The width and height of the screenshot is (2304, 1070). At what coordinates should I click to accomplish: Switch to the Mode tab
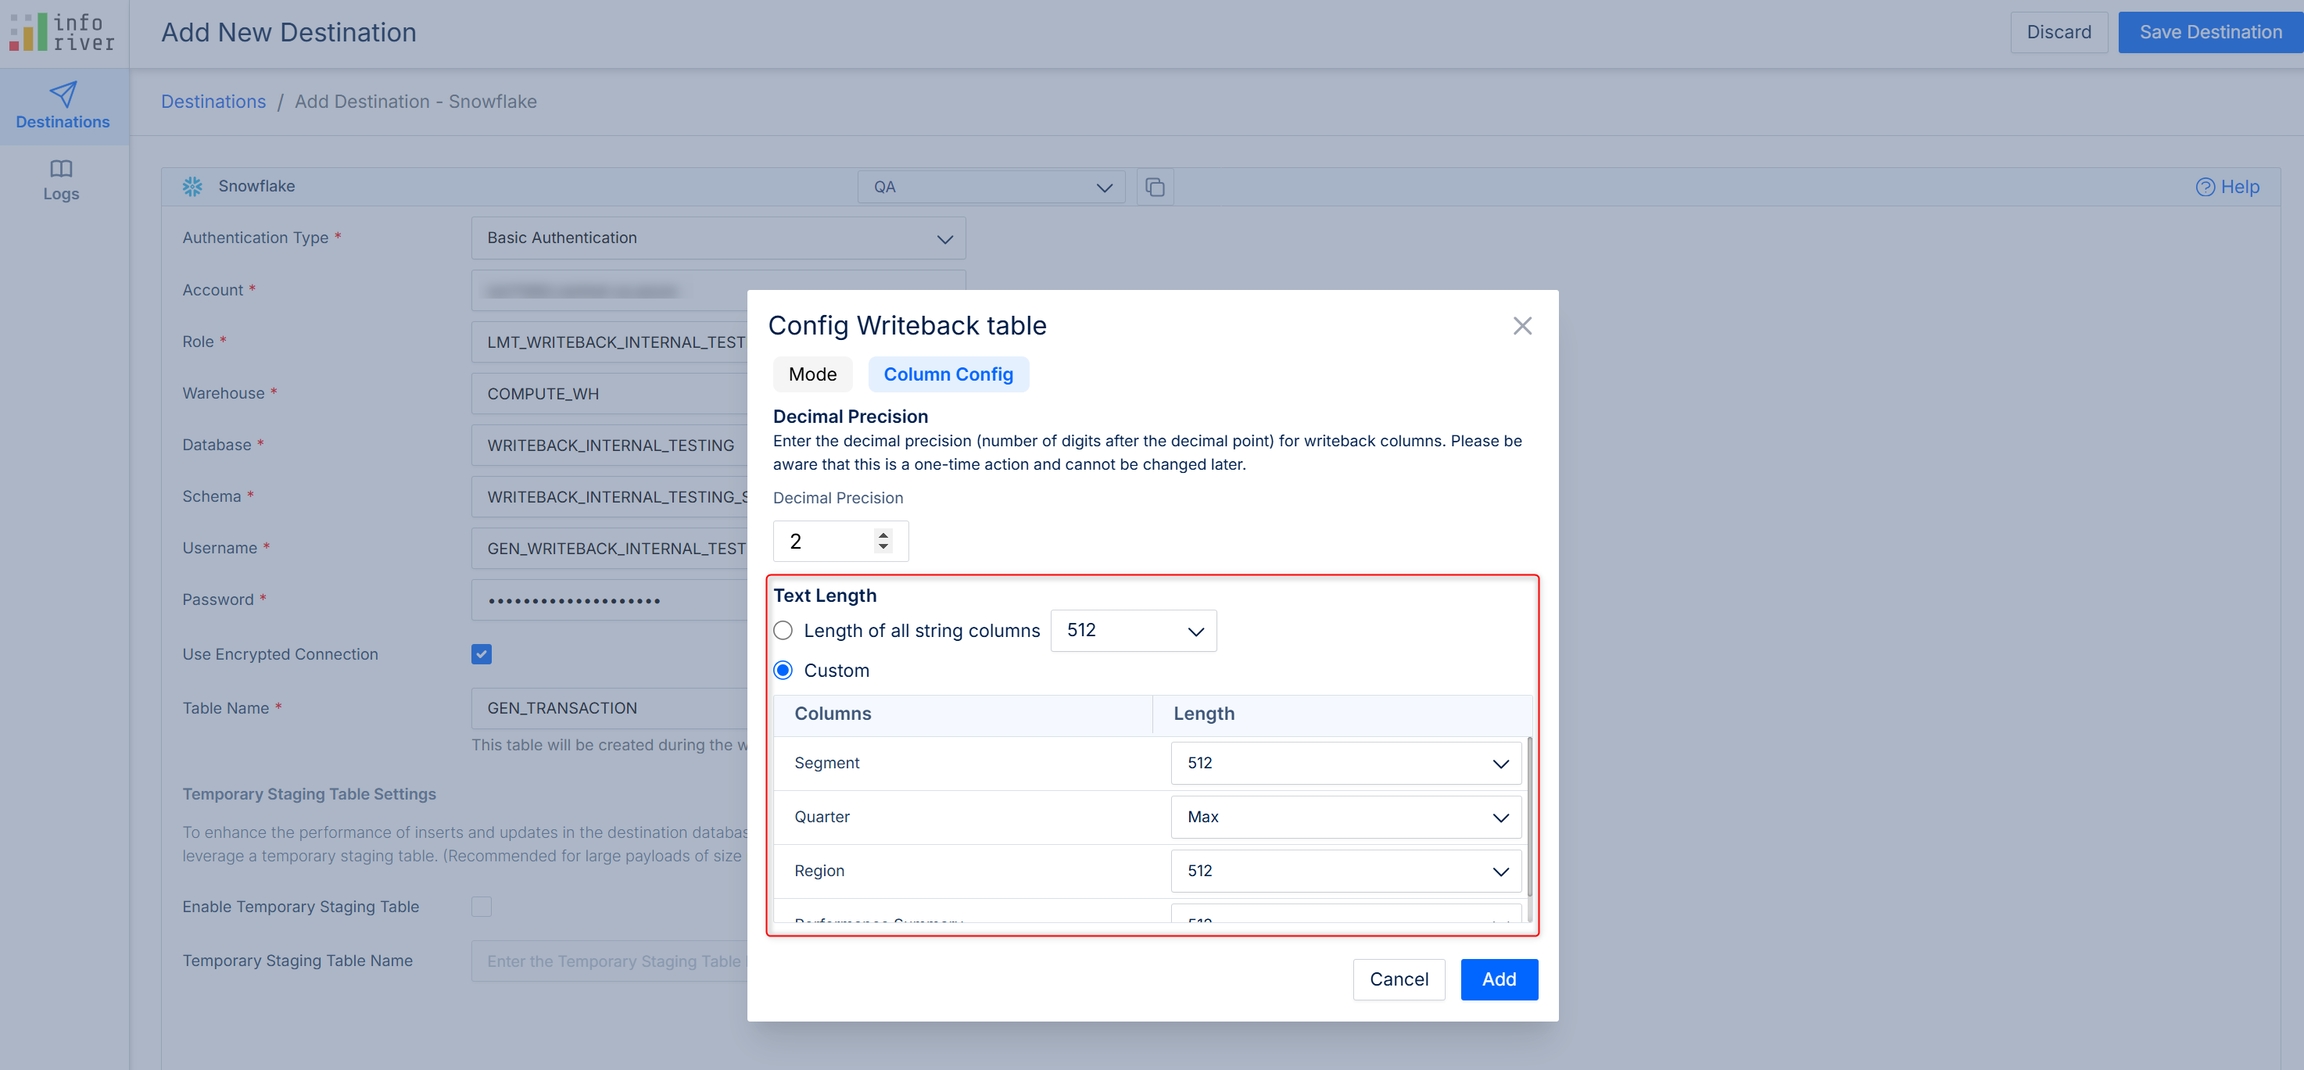(812, 374)
